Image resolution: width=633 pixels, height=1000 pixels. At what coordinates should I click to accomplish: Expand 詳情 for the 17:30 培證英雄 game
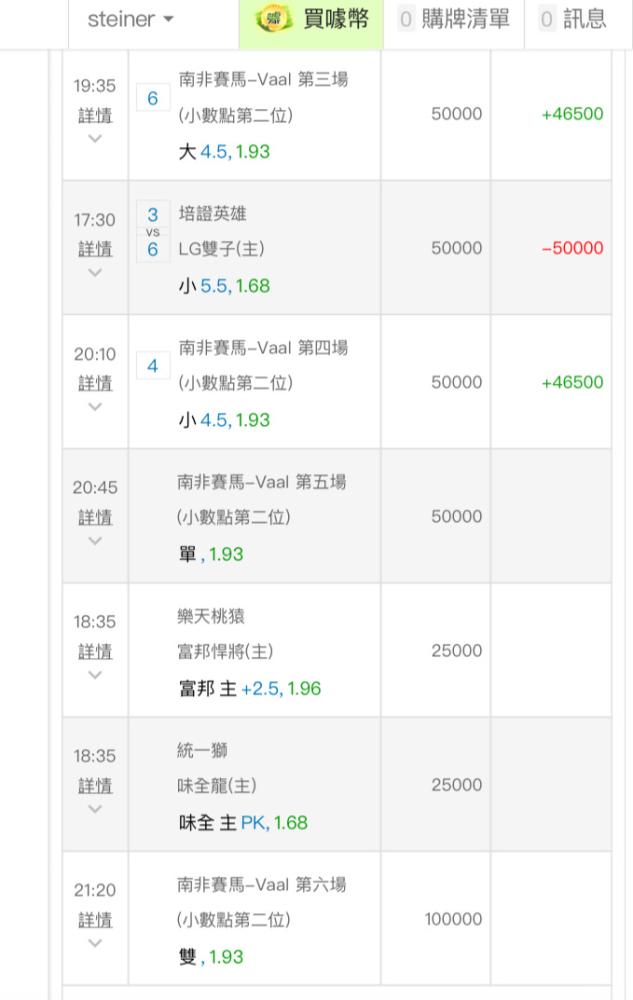(x=95, y=249)
